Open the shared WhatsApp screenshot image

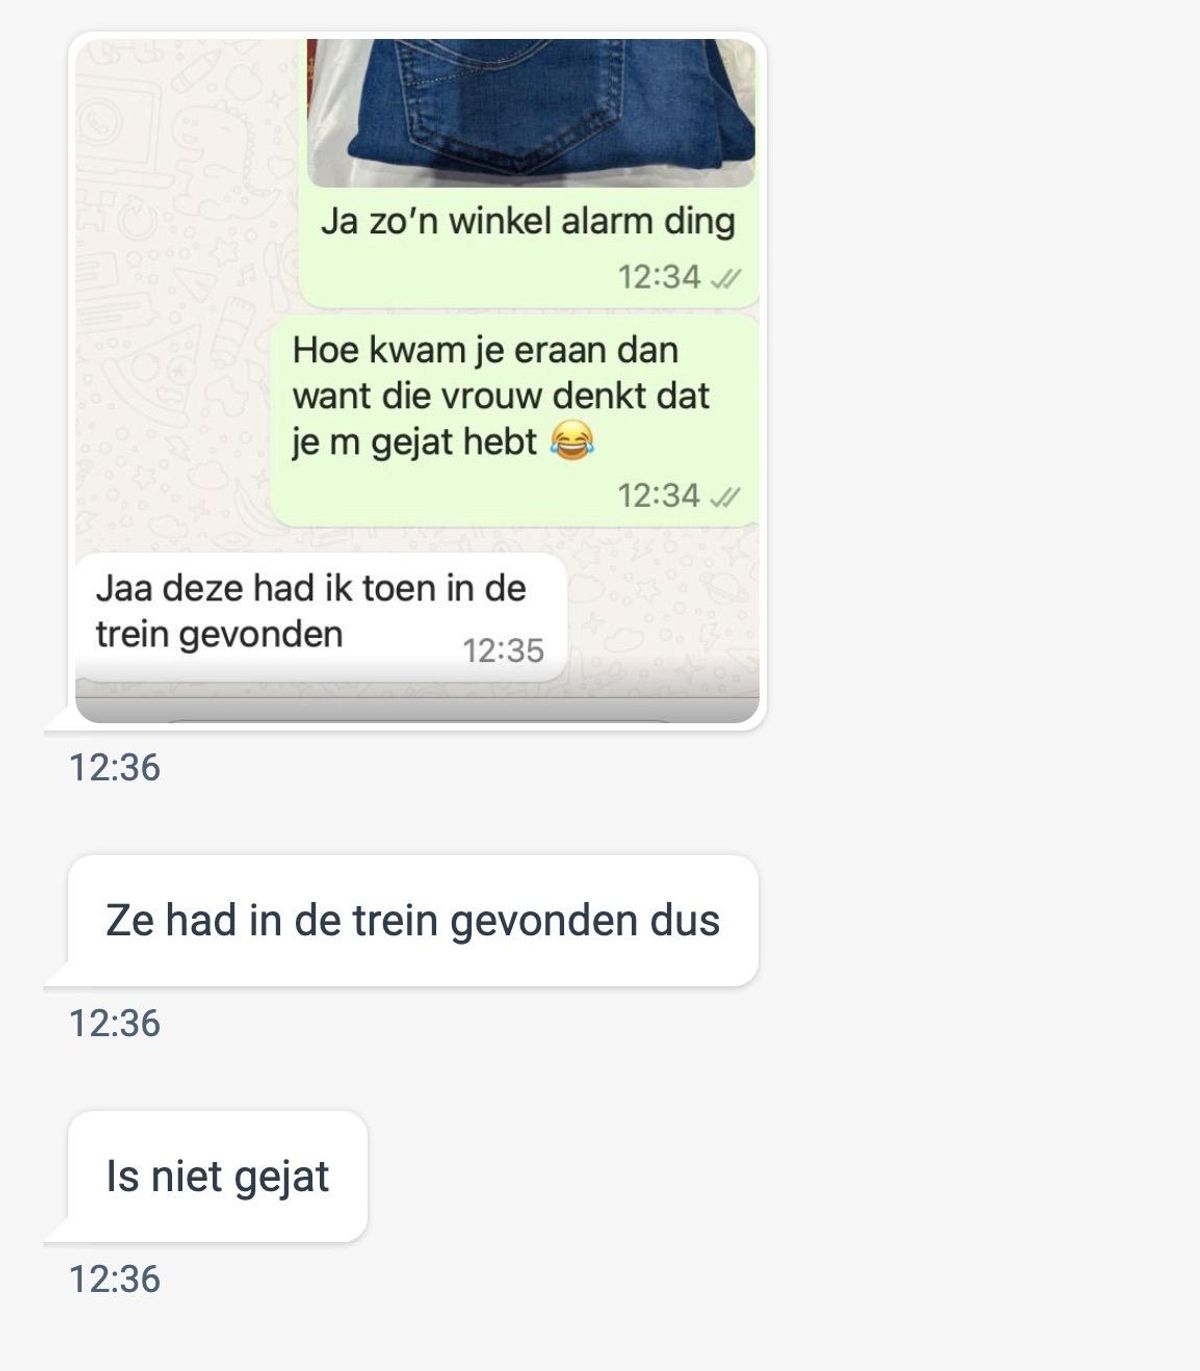point(417,381)
